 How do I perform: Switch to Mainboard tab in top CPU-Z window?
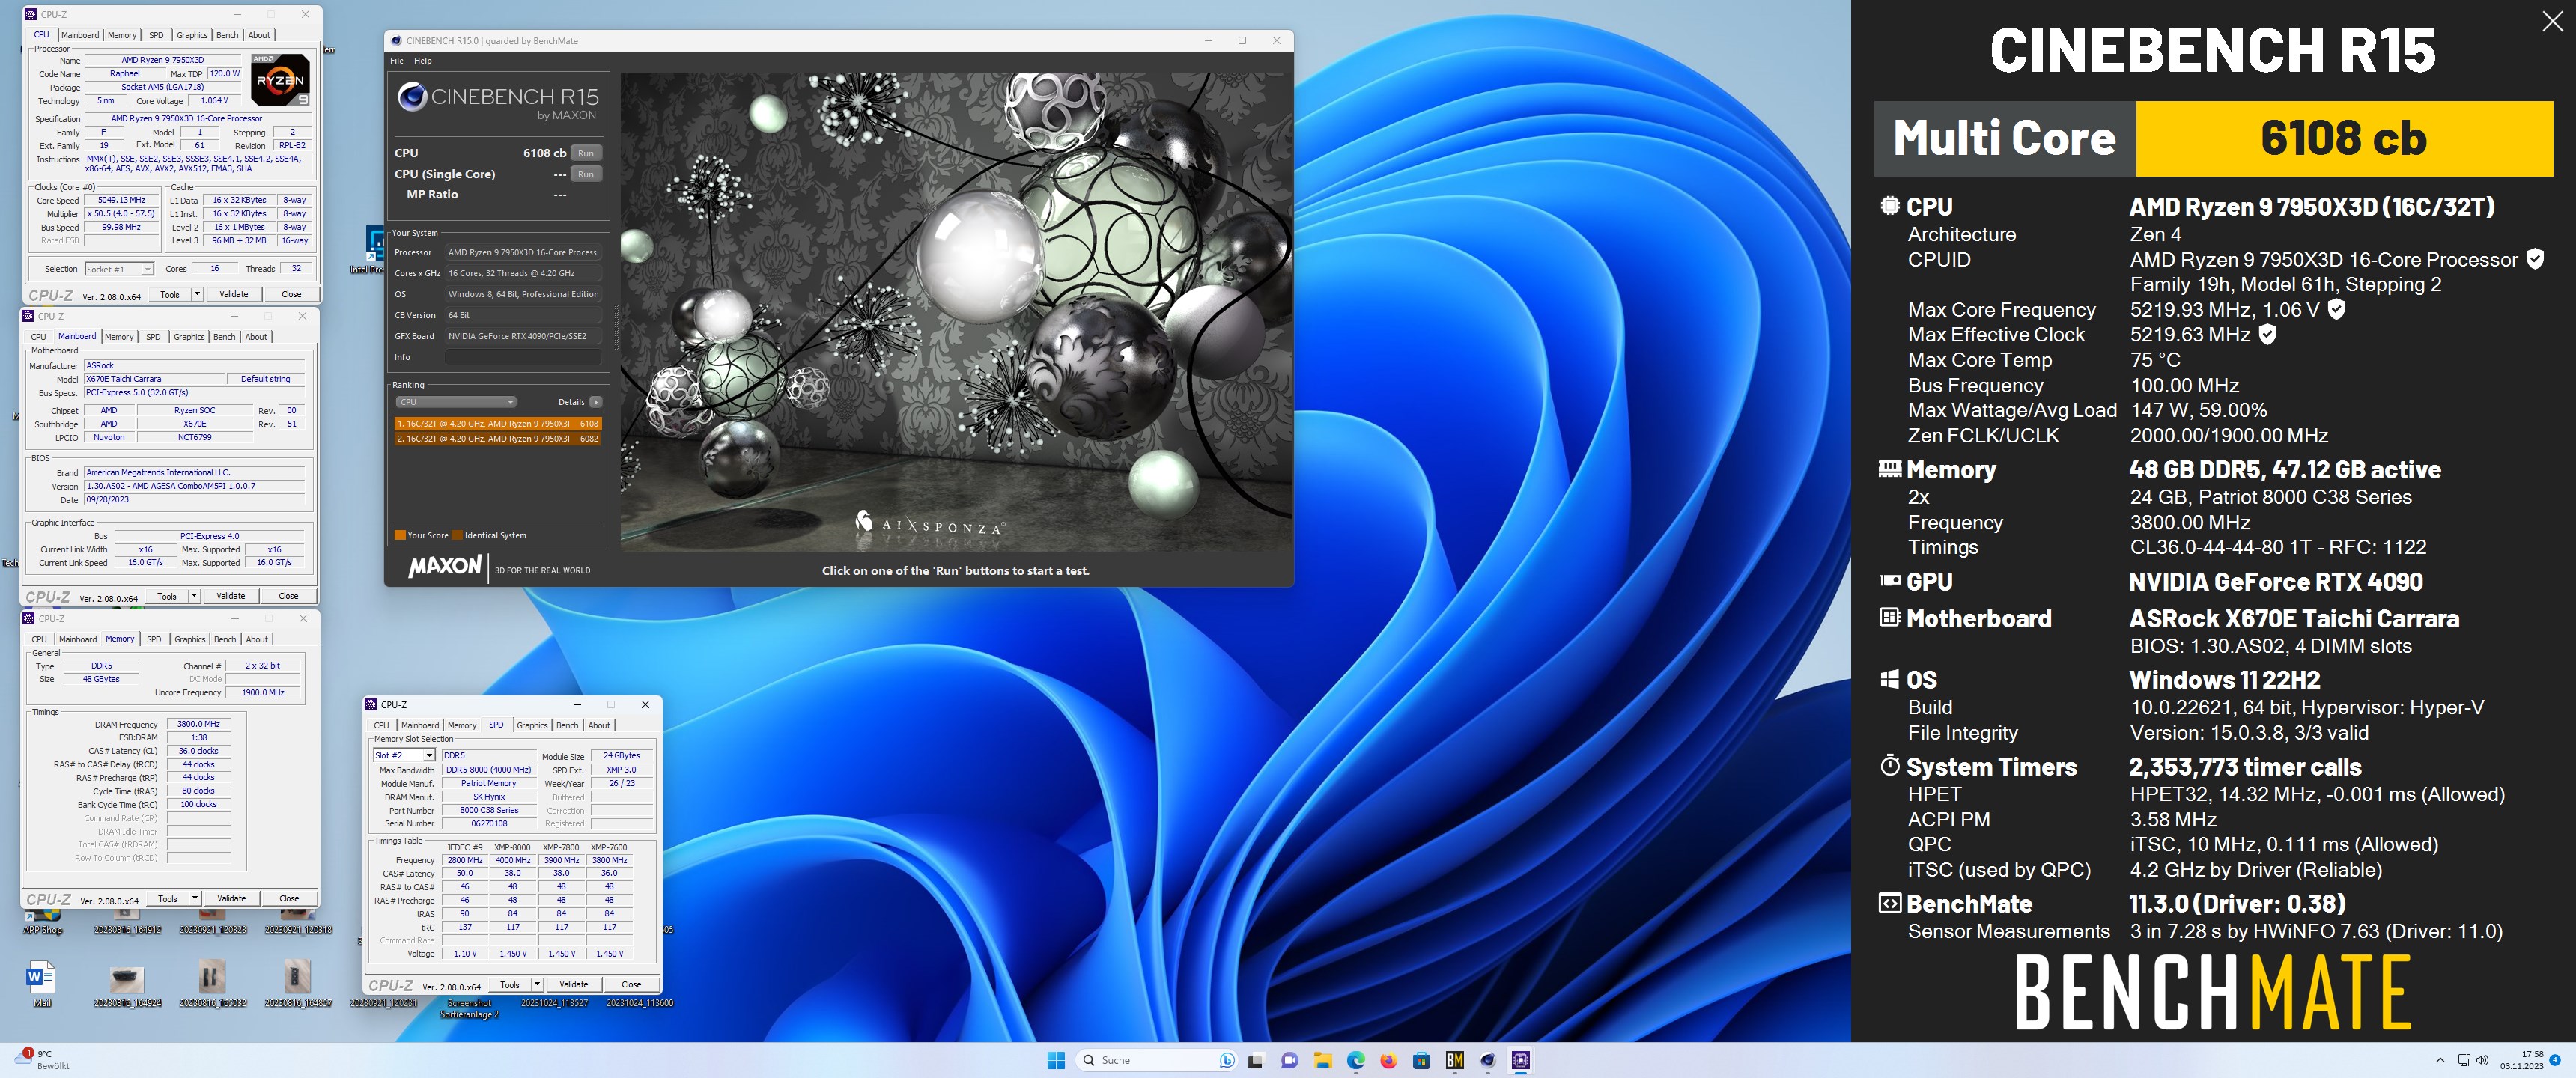click(x=80, y=35)
